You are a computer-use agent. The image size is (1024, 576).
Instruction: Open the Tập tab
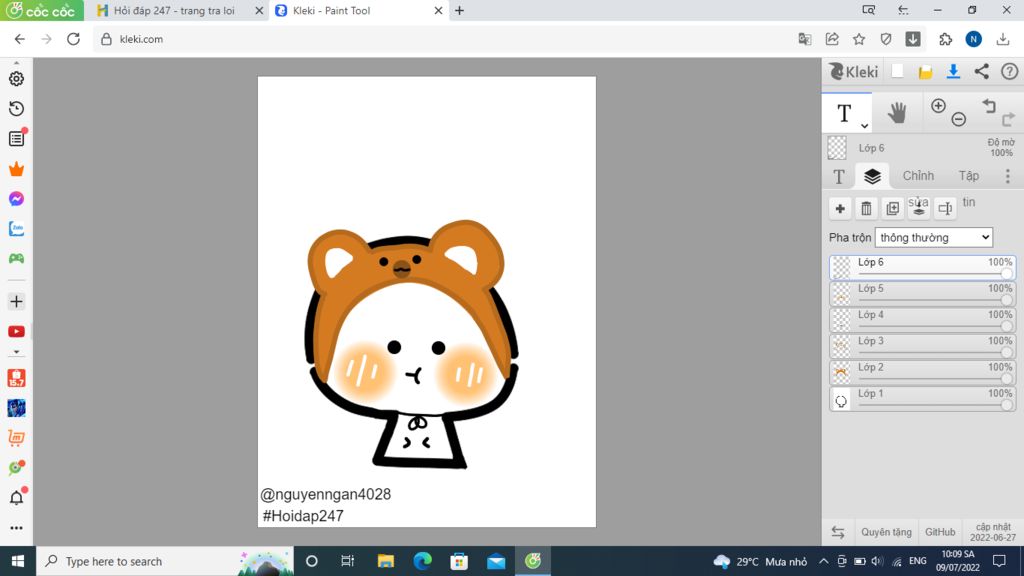point(968,176)
